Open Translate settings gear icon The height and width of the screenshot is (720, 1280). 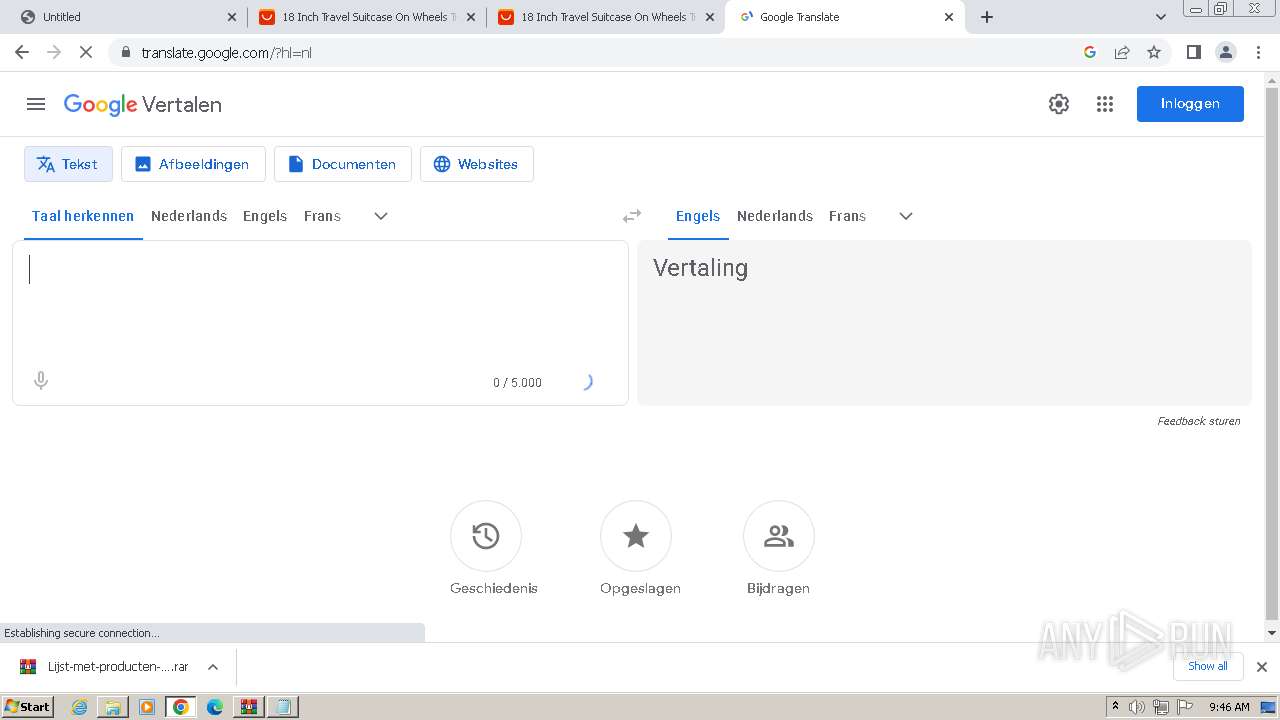[1059, 104]
